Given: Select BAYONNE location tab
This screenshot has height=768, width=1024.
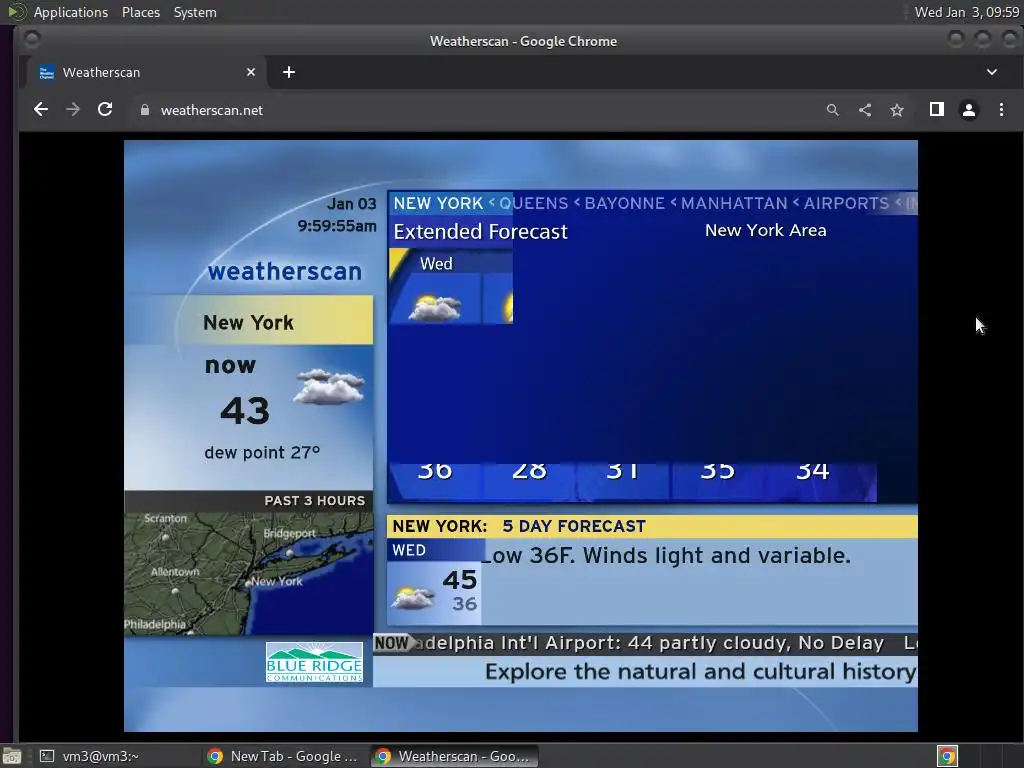Looking at the screenshot, I should click(x=624, y=203).
